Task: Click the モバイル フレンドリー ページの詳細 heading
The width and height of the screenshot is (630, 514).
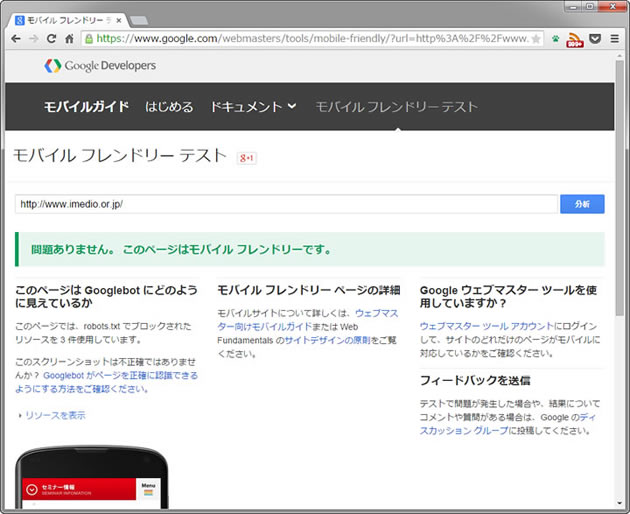Action: 309,290
